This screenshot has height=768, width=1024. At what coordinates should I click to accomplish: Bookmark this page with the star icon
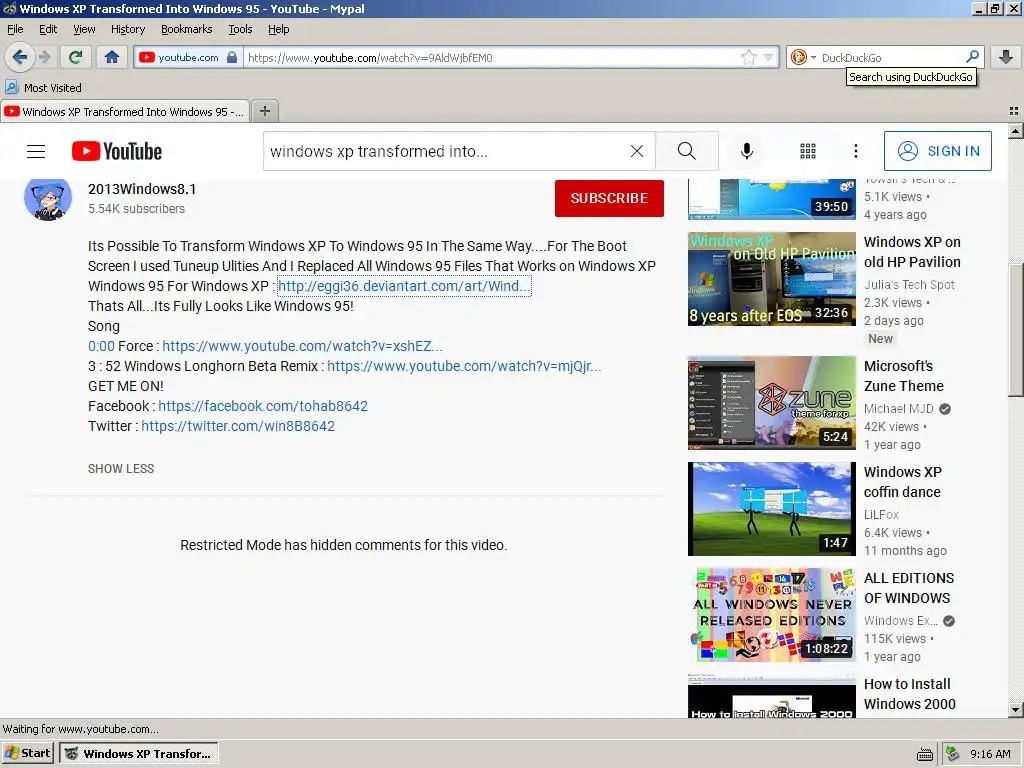[748, 57]
